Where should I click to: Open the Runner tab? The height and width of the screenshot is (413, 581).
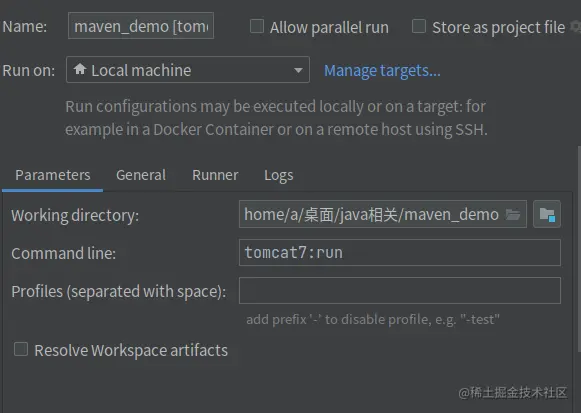point(215,175)
